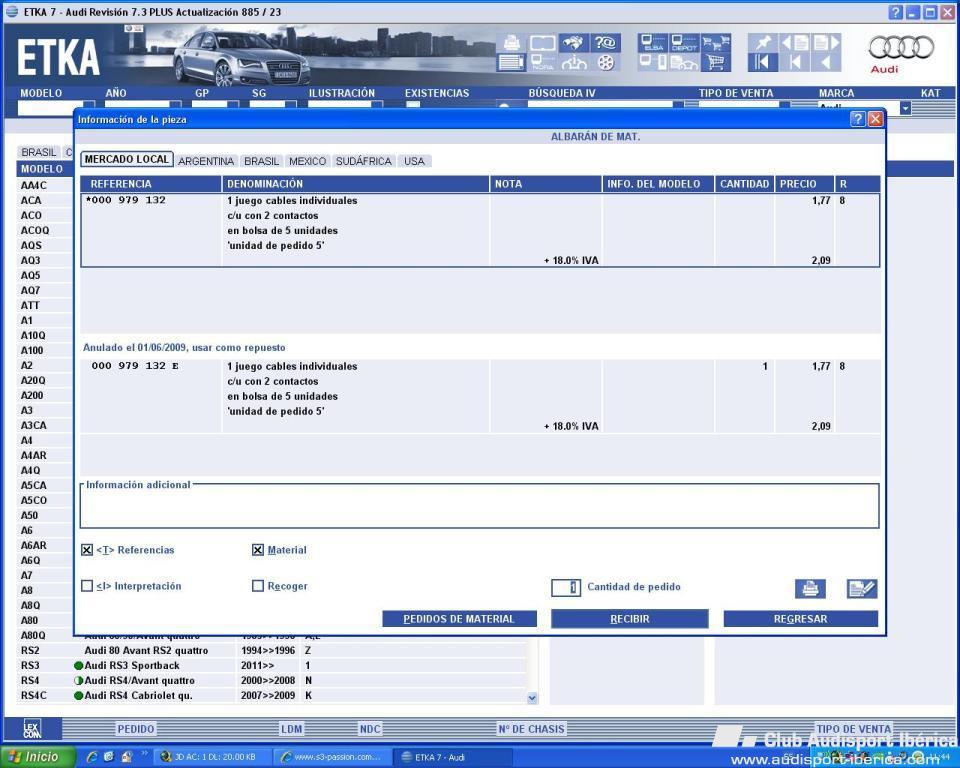Screen dimensions: 960x768
Task: Close the Información de la pieza dialog
Action: pyautogui.click(x=876, y=119)
